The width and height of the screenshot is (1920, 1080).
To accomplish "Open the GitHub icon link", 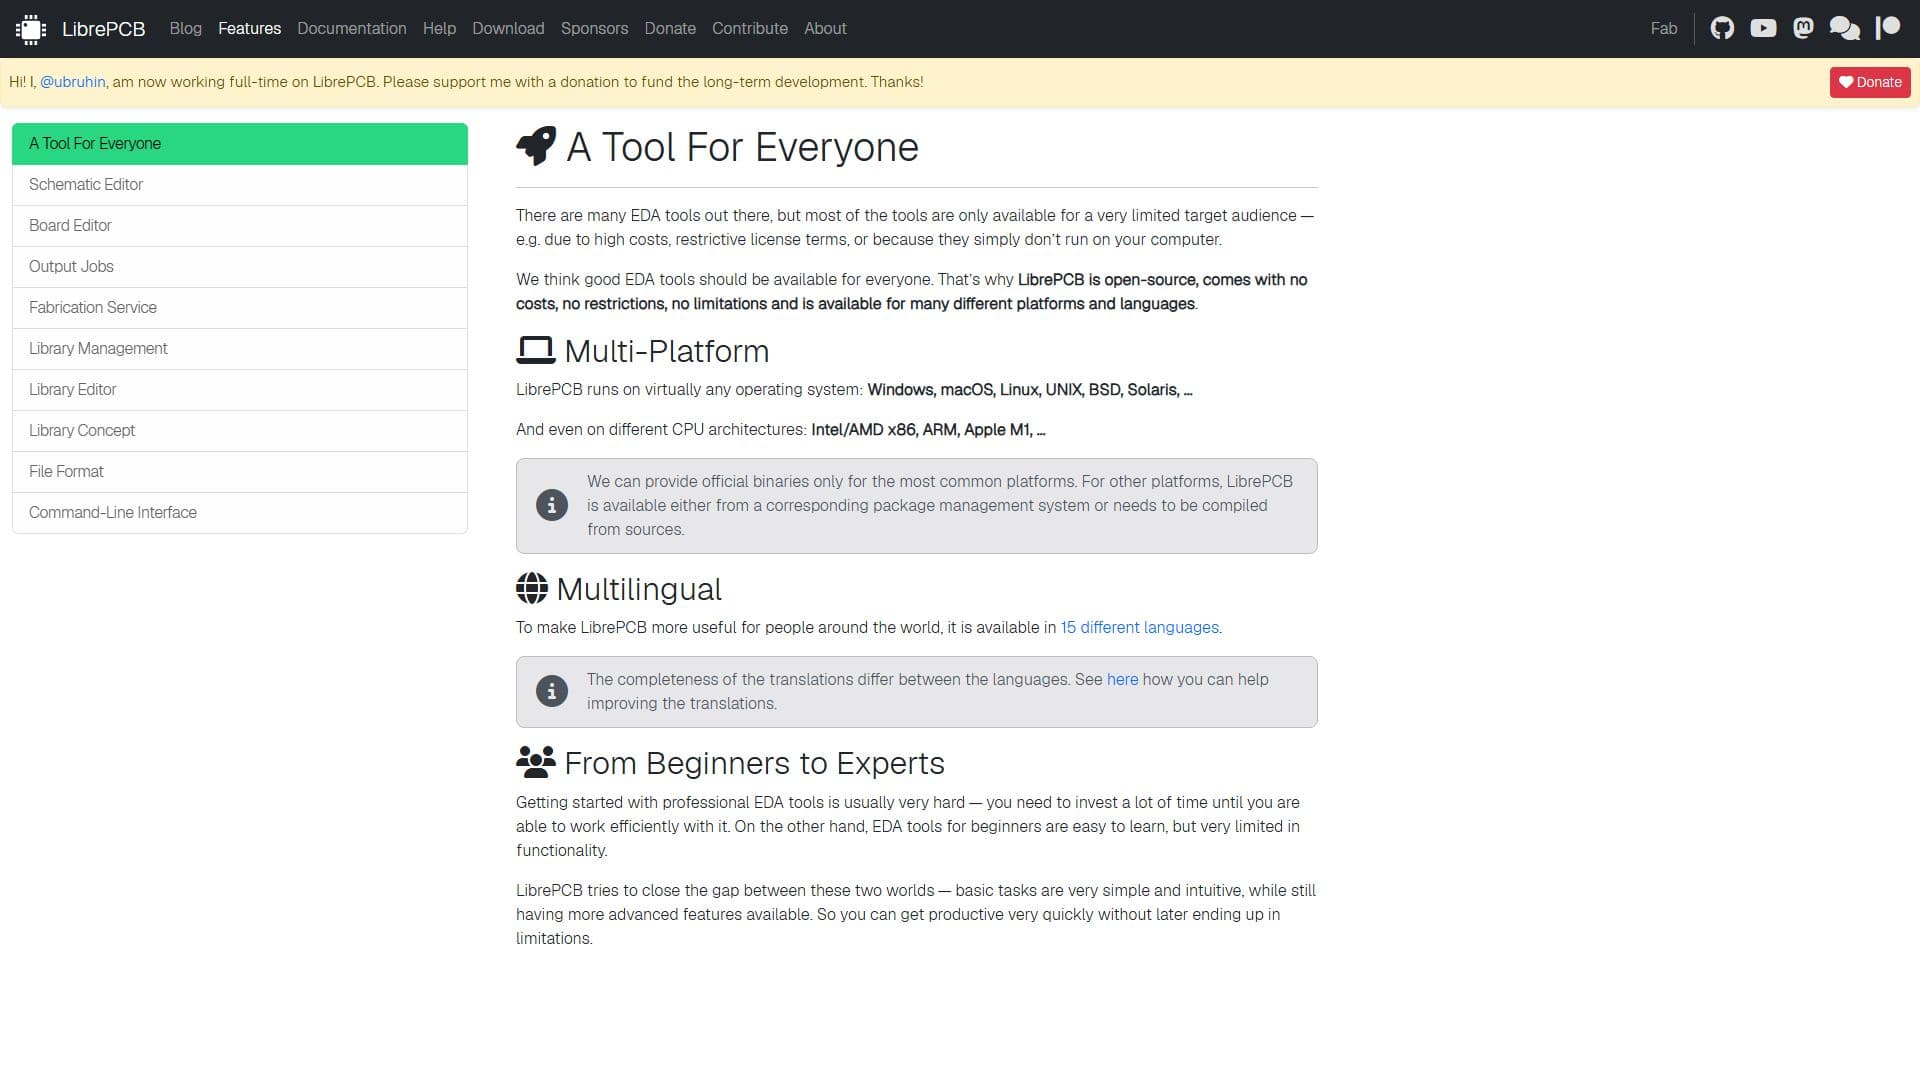I will (x=1722, y=28).
